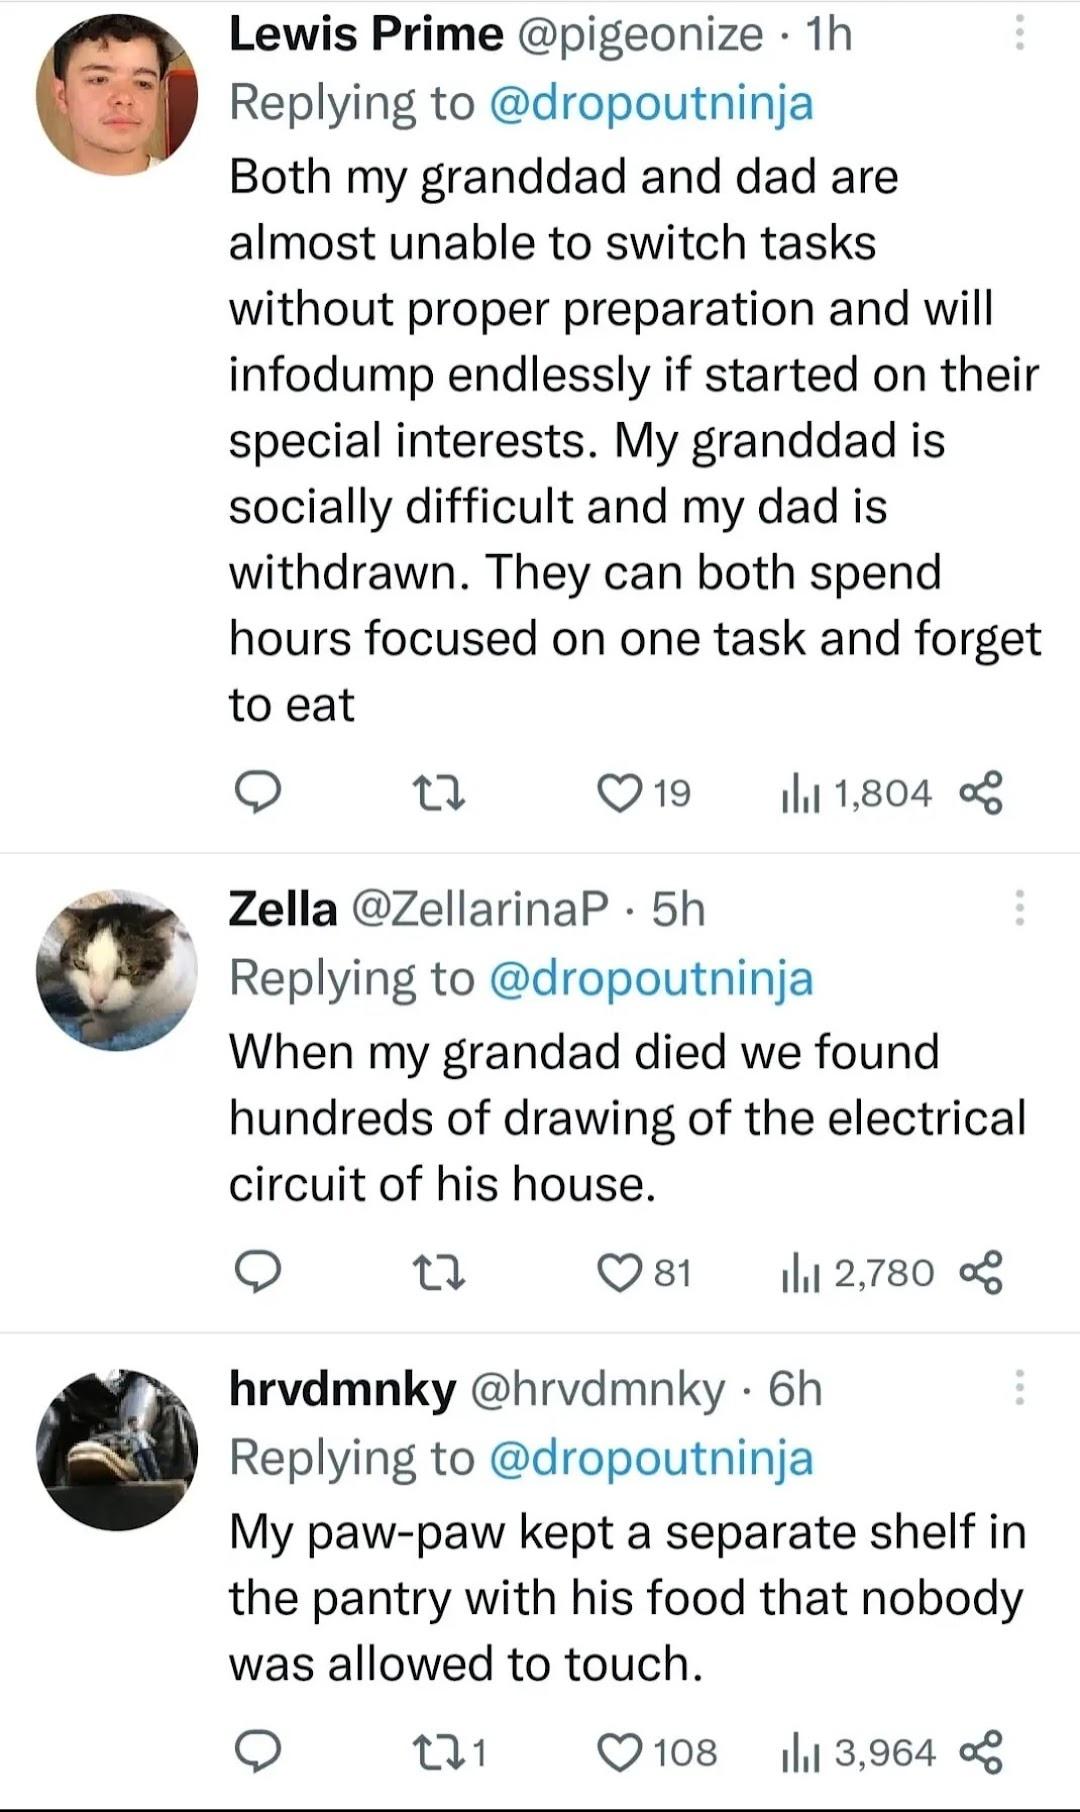
Task: Open Zella's cat profile picture
Action: (x=117, y=969)
